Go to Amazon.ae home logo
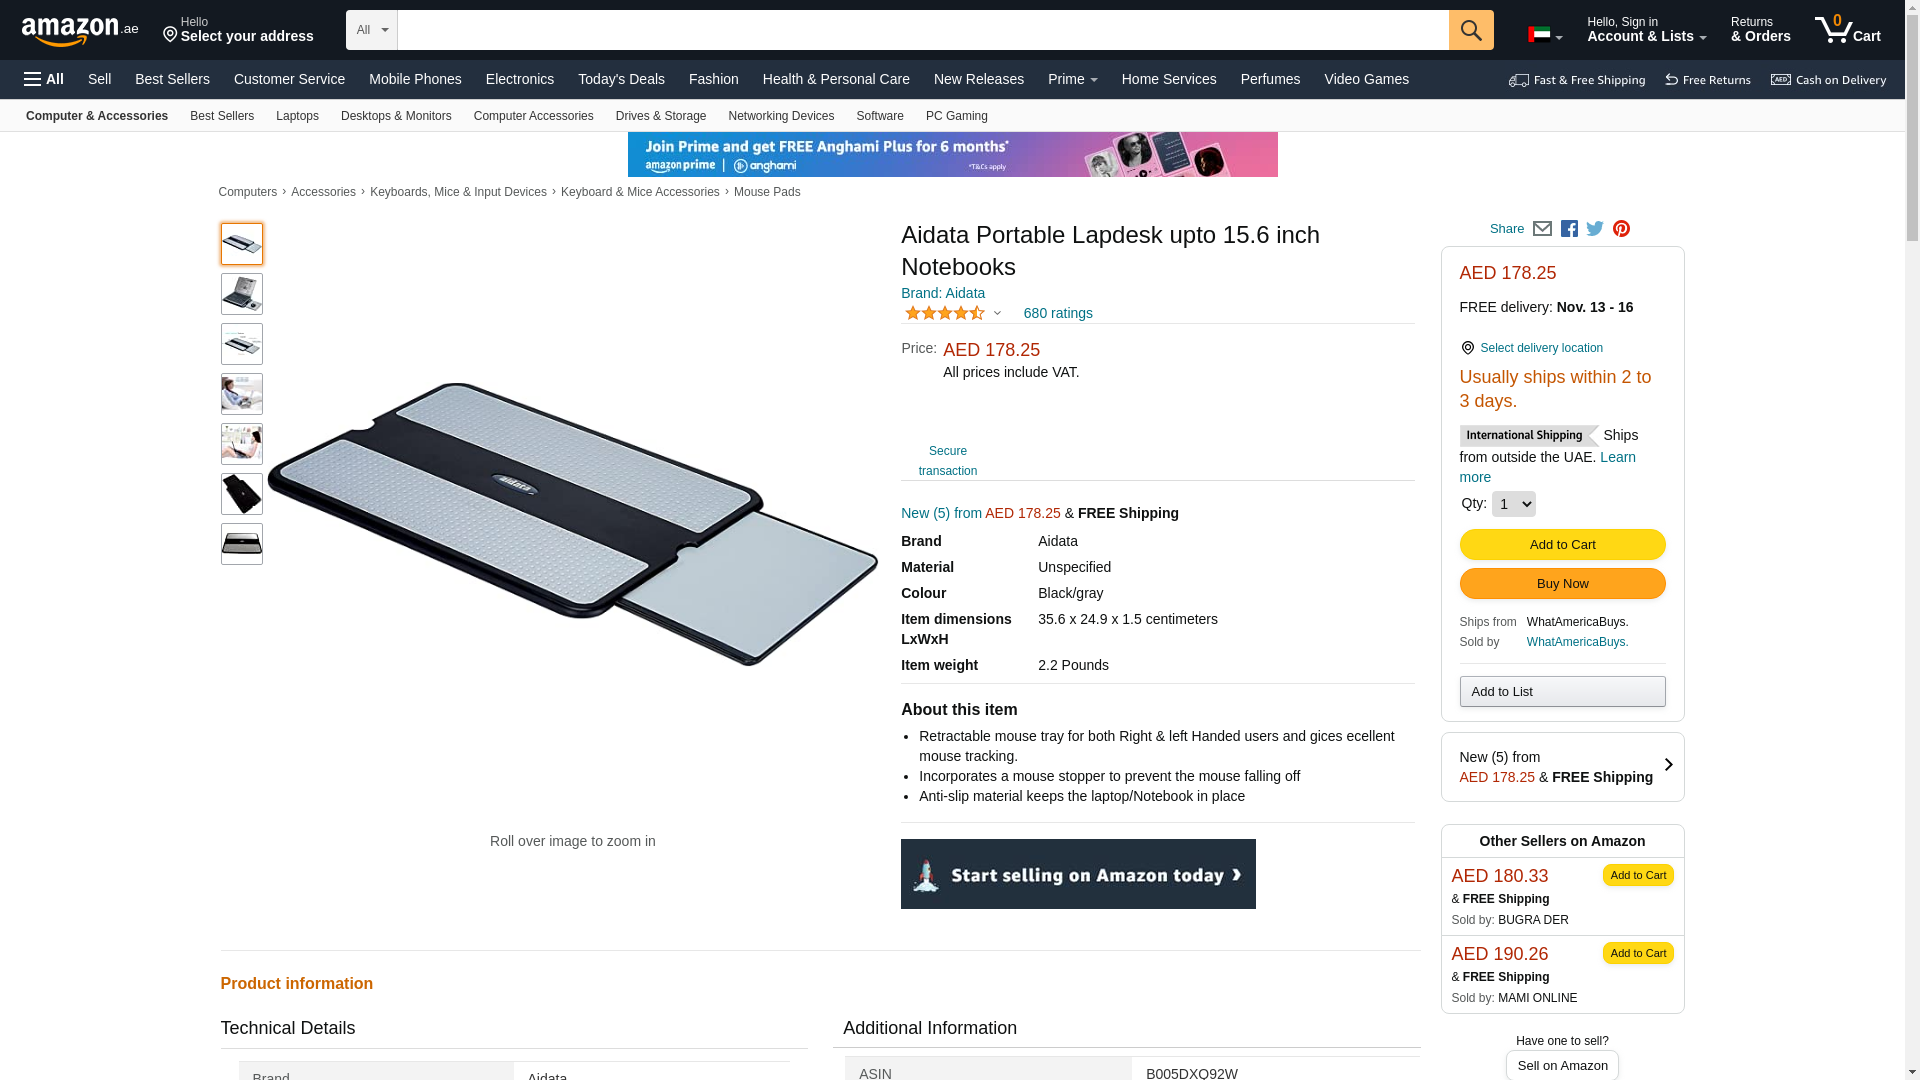The image size is (1920, 1080). pos(80,31)
